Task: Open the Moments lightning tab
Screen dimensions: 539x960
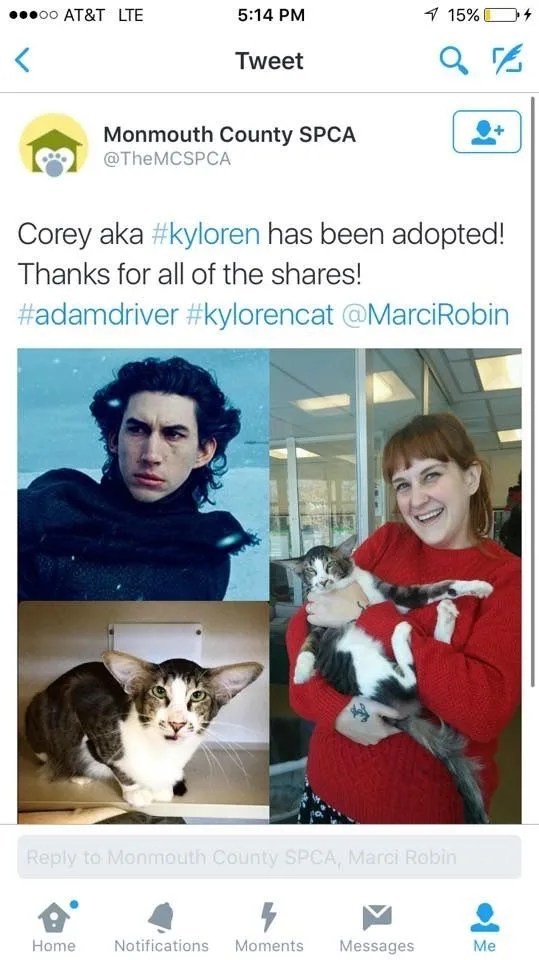Action: click(x=269, y=926)
